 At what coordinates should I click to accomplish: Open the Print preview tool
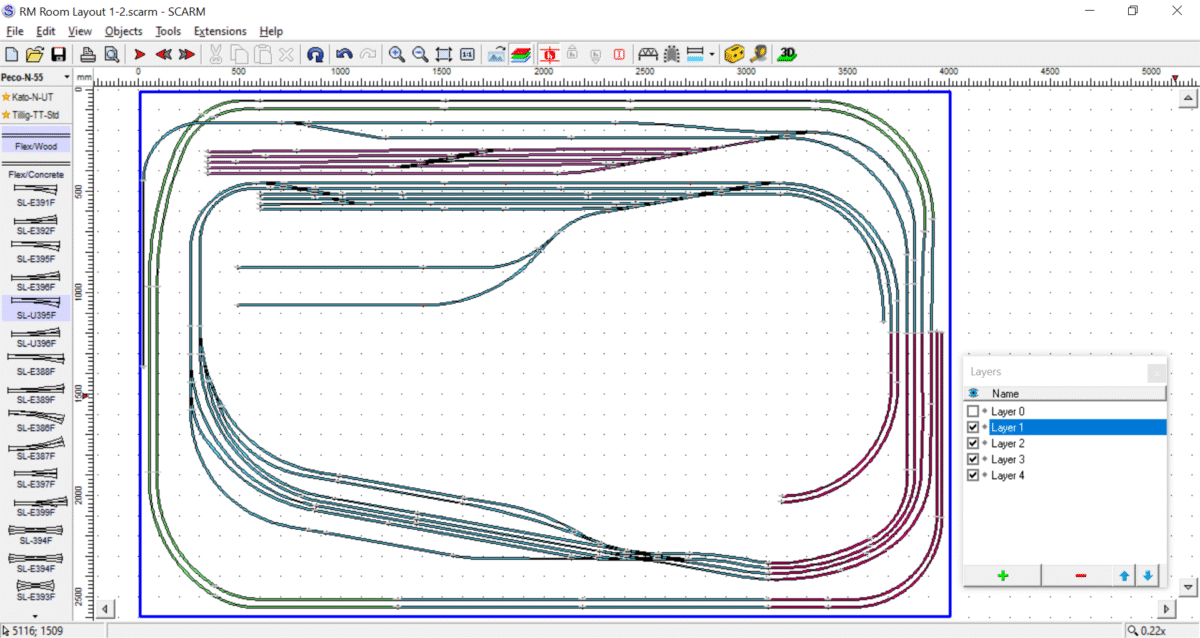[112, 54]
